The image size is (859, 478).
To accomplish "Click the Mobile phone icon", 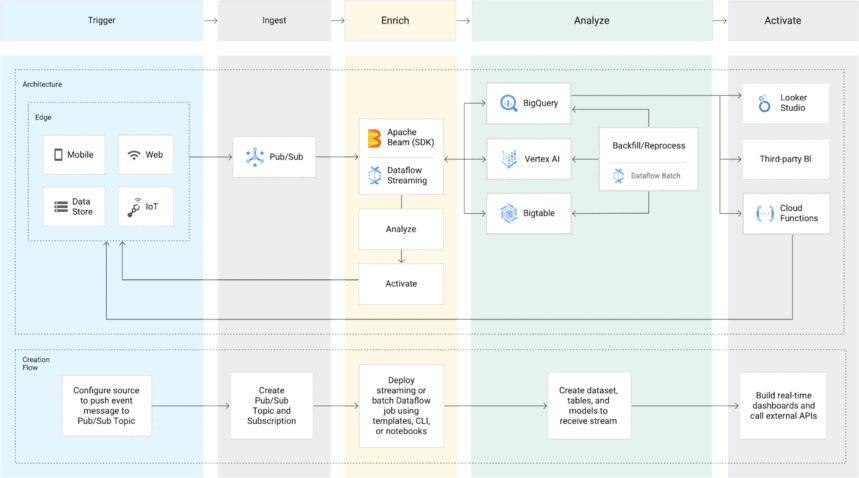I will coord(58,155).
